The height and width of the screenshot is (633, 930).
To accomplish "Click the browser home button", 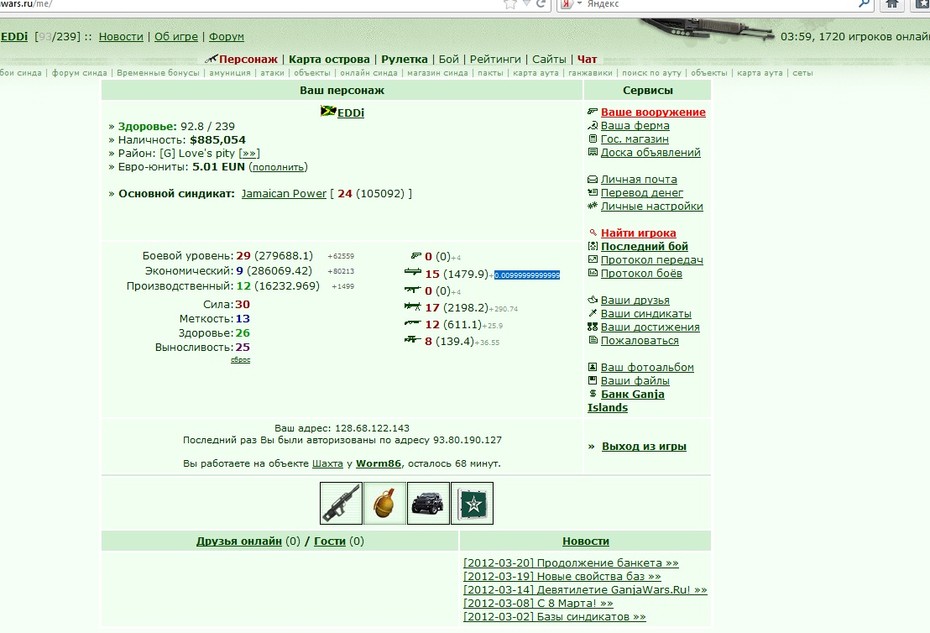I will [x=892, y=4].
